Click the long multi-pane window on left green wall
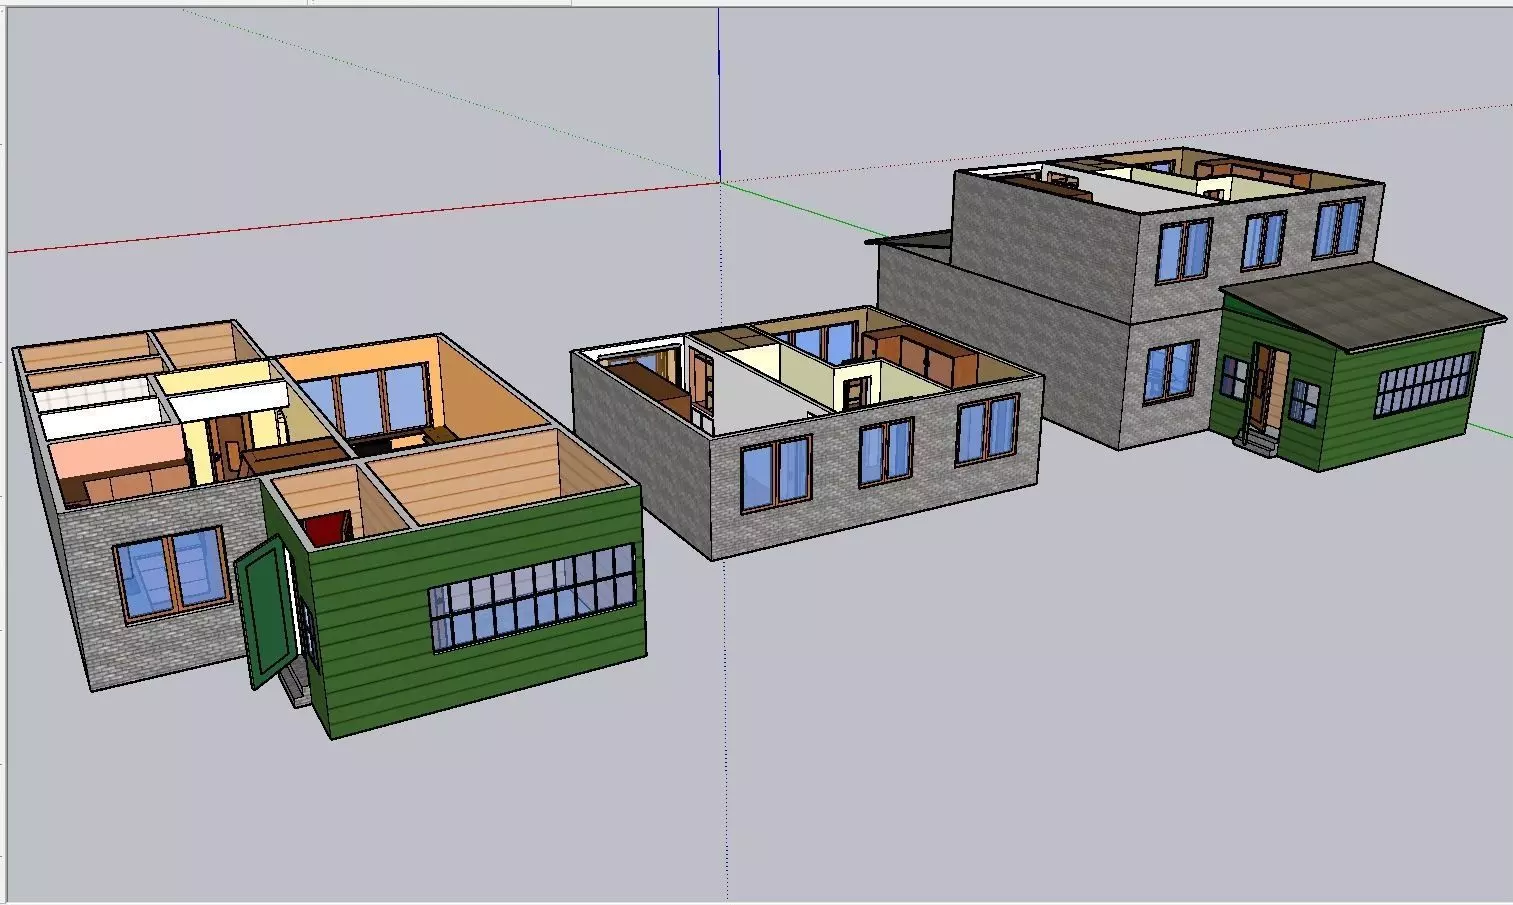Viewport: 1513px width, 905px height. (533, 598)
